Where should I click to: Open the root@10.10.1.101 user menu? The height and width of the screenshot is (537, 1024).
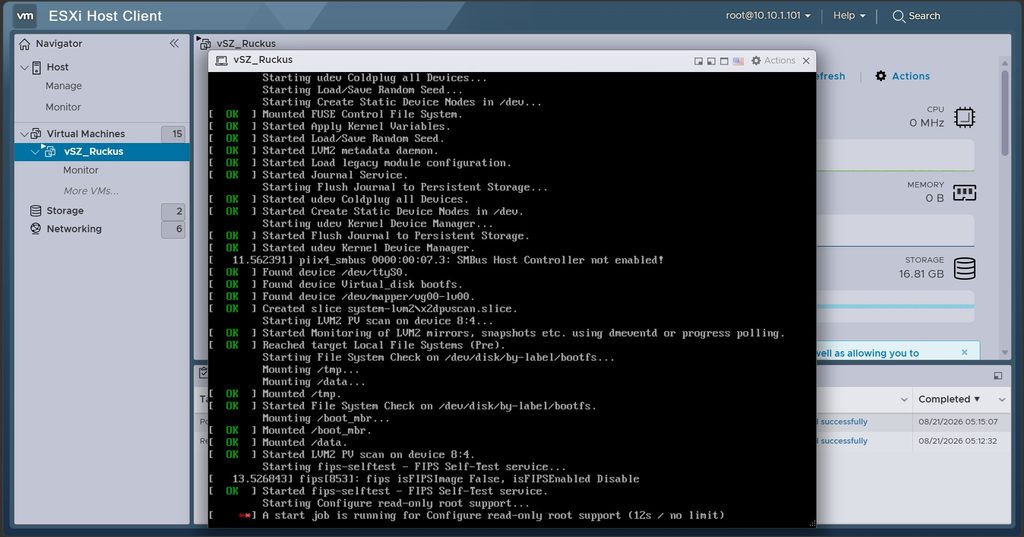click(768, 15)
